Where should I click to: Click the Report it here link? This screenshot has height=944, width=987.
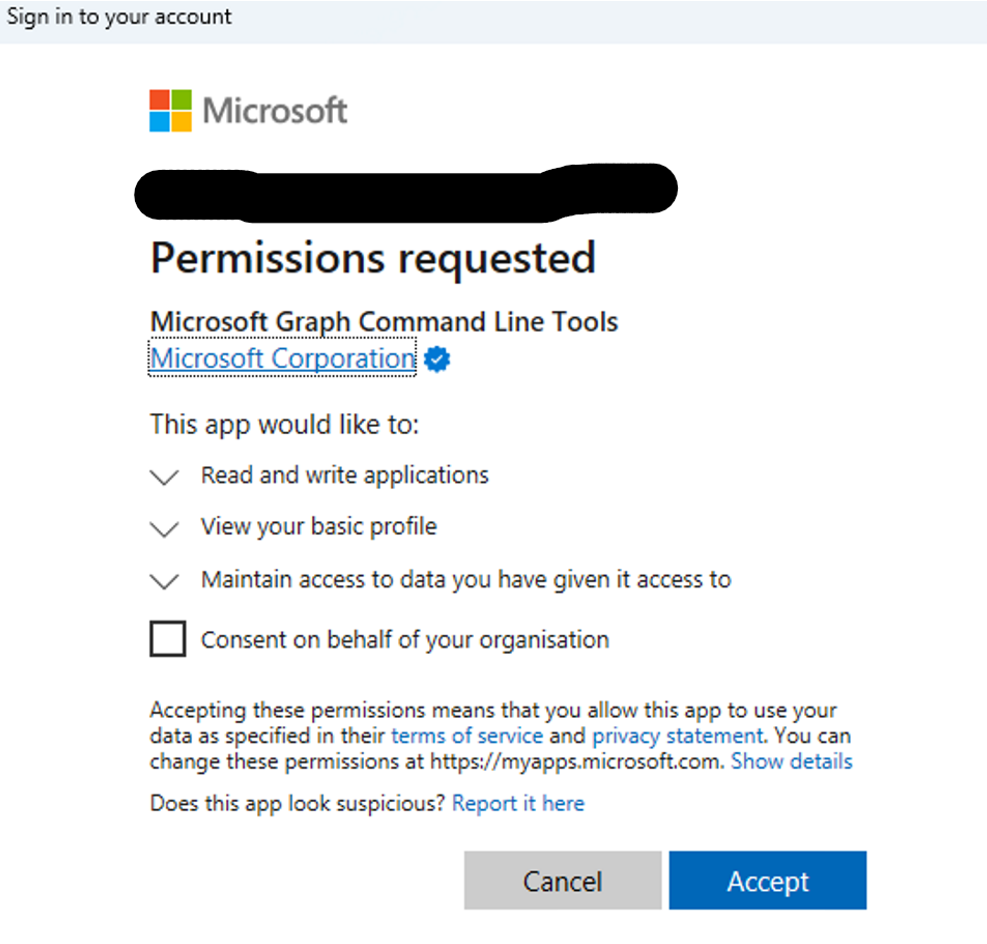pyautogui.click(x=518, y=803)
